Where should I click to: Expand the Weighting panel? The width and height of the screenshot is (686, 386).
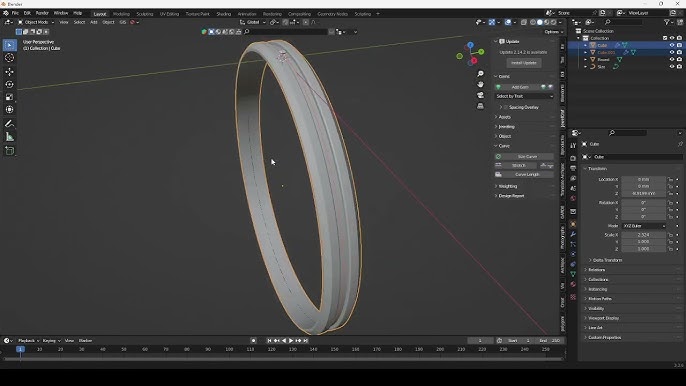click(508, 186)
